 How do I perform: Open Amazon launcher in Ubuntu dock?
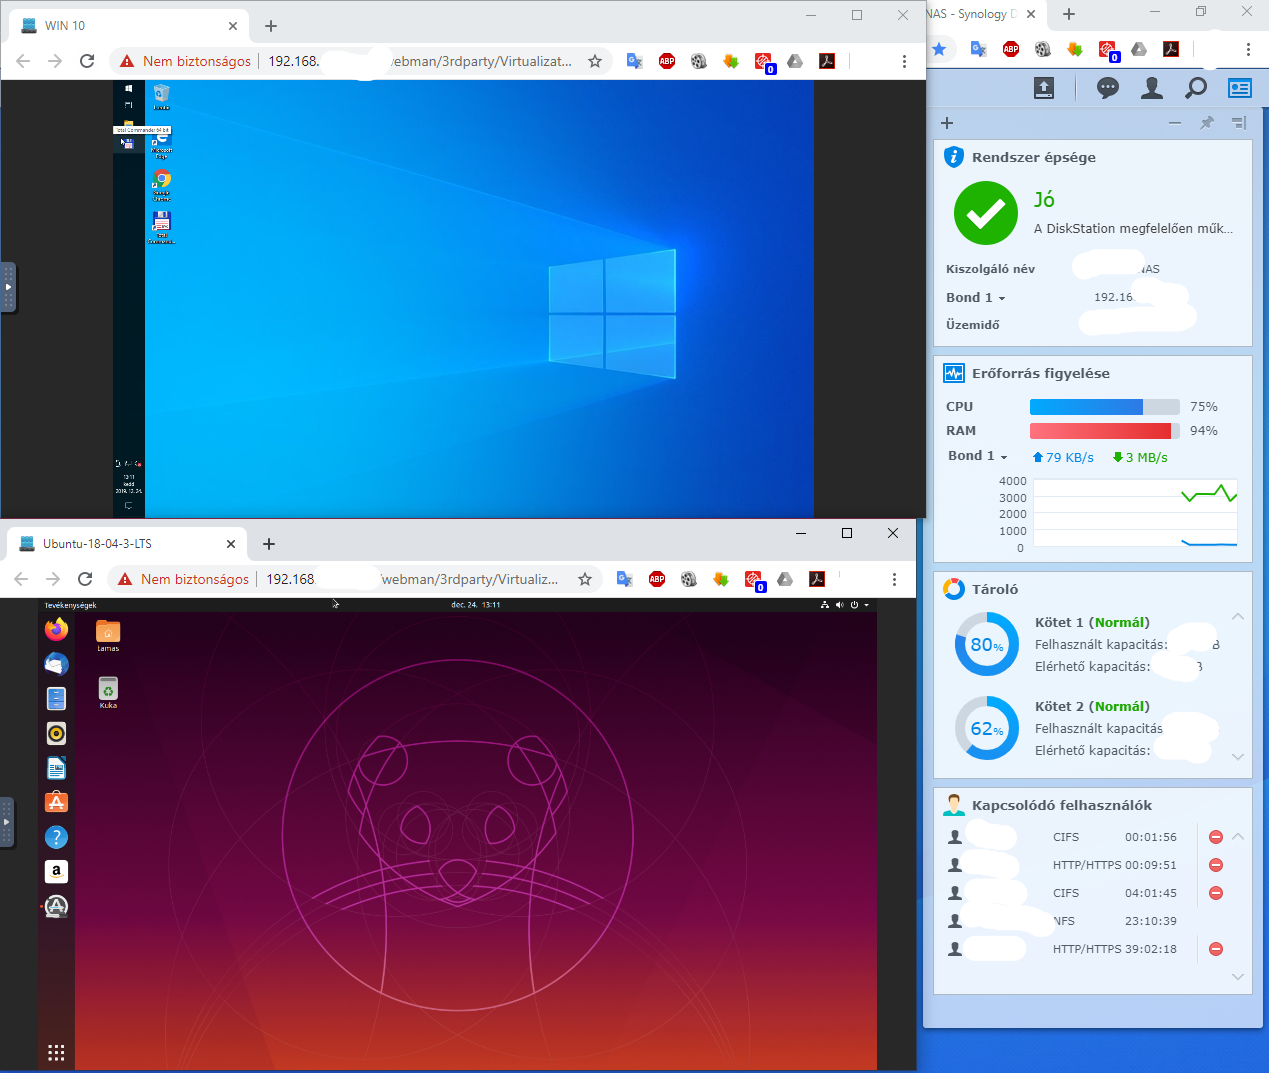[x=56, y=871]
